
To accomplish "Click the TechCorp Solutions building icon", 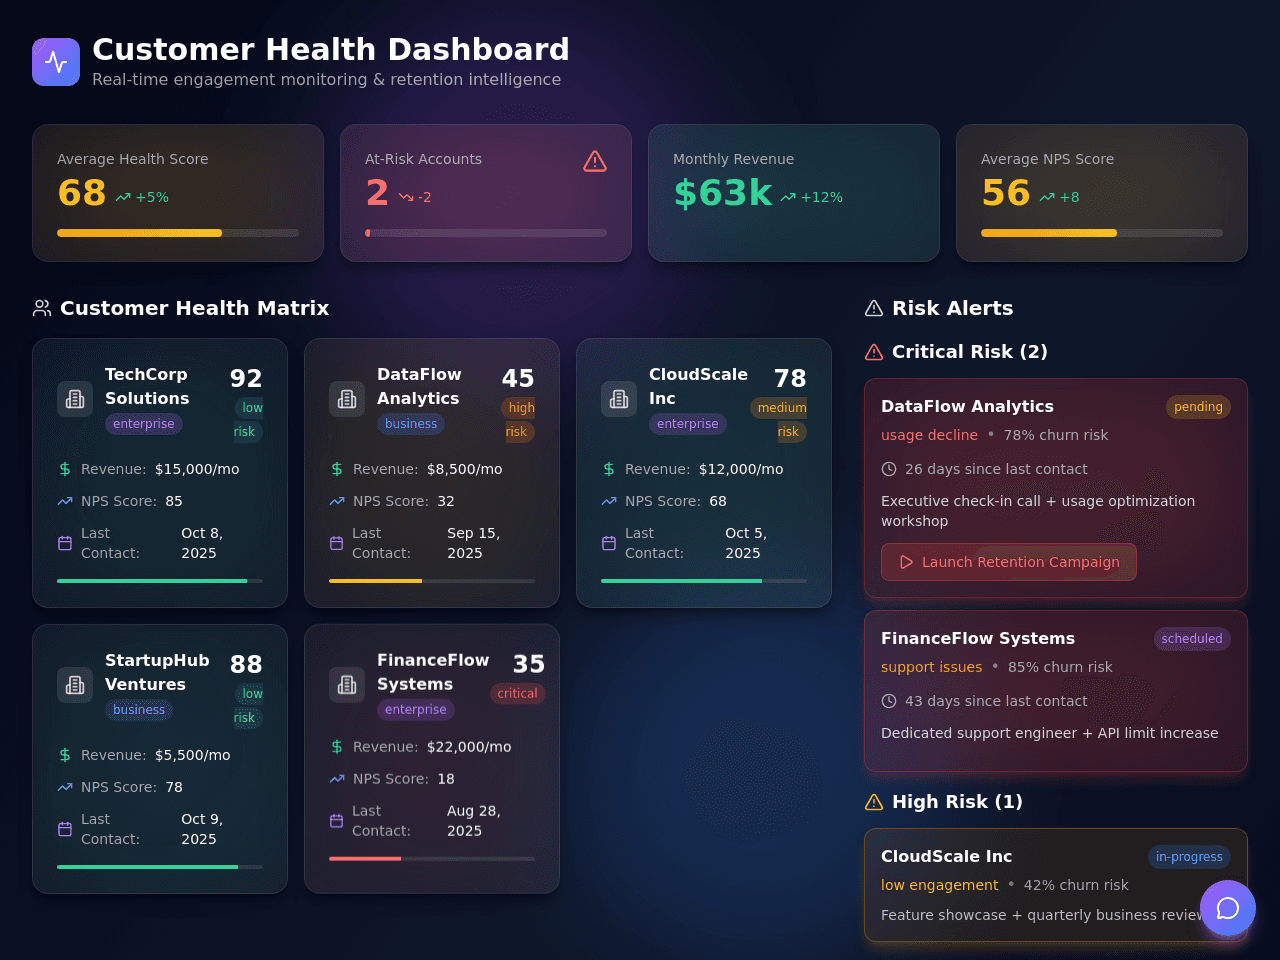I will click(75, 399).
